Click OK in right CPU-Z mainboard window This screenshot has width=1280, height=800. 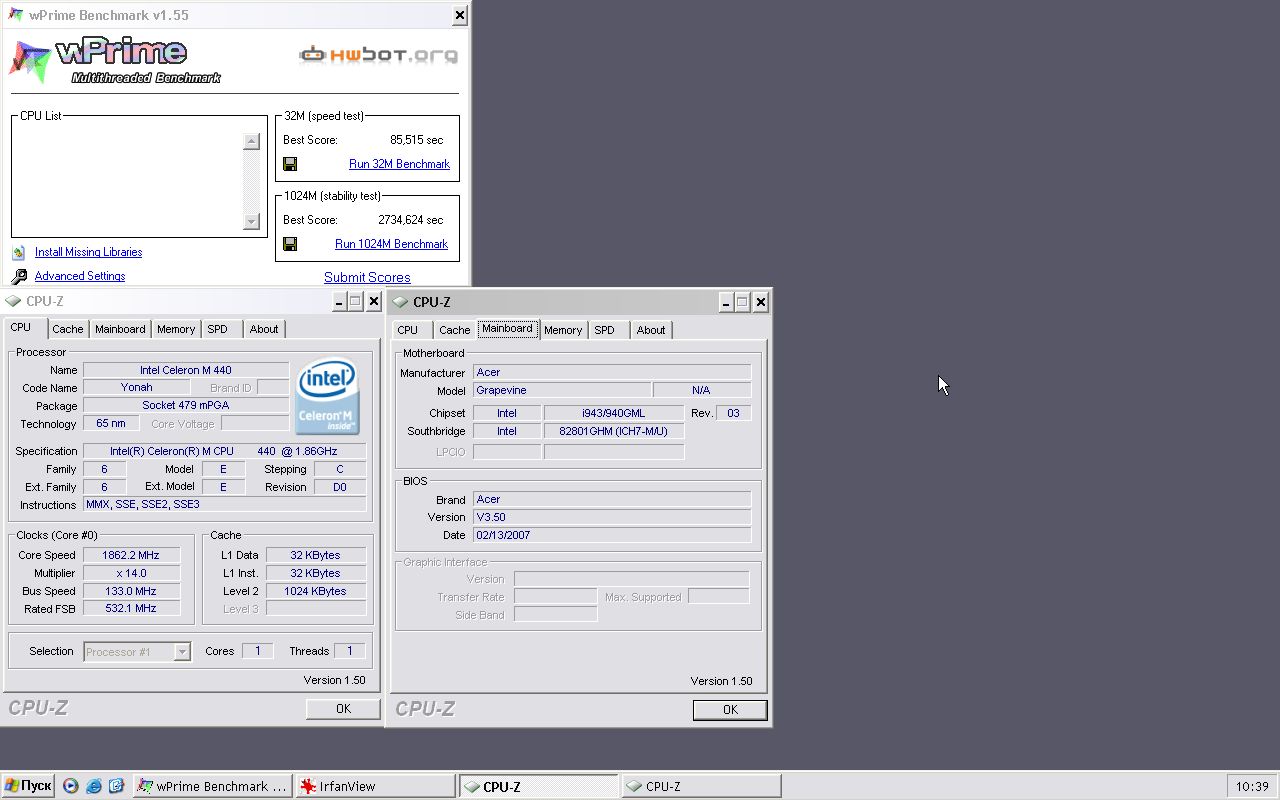click(x=730, y=710)
